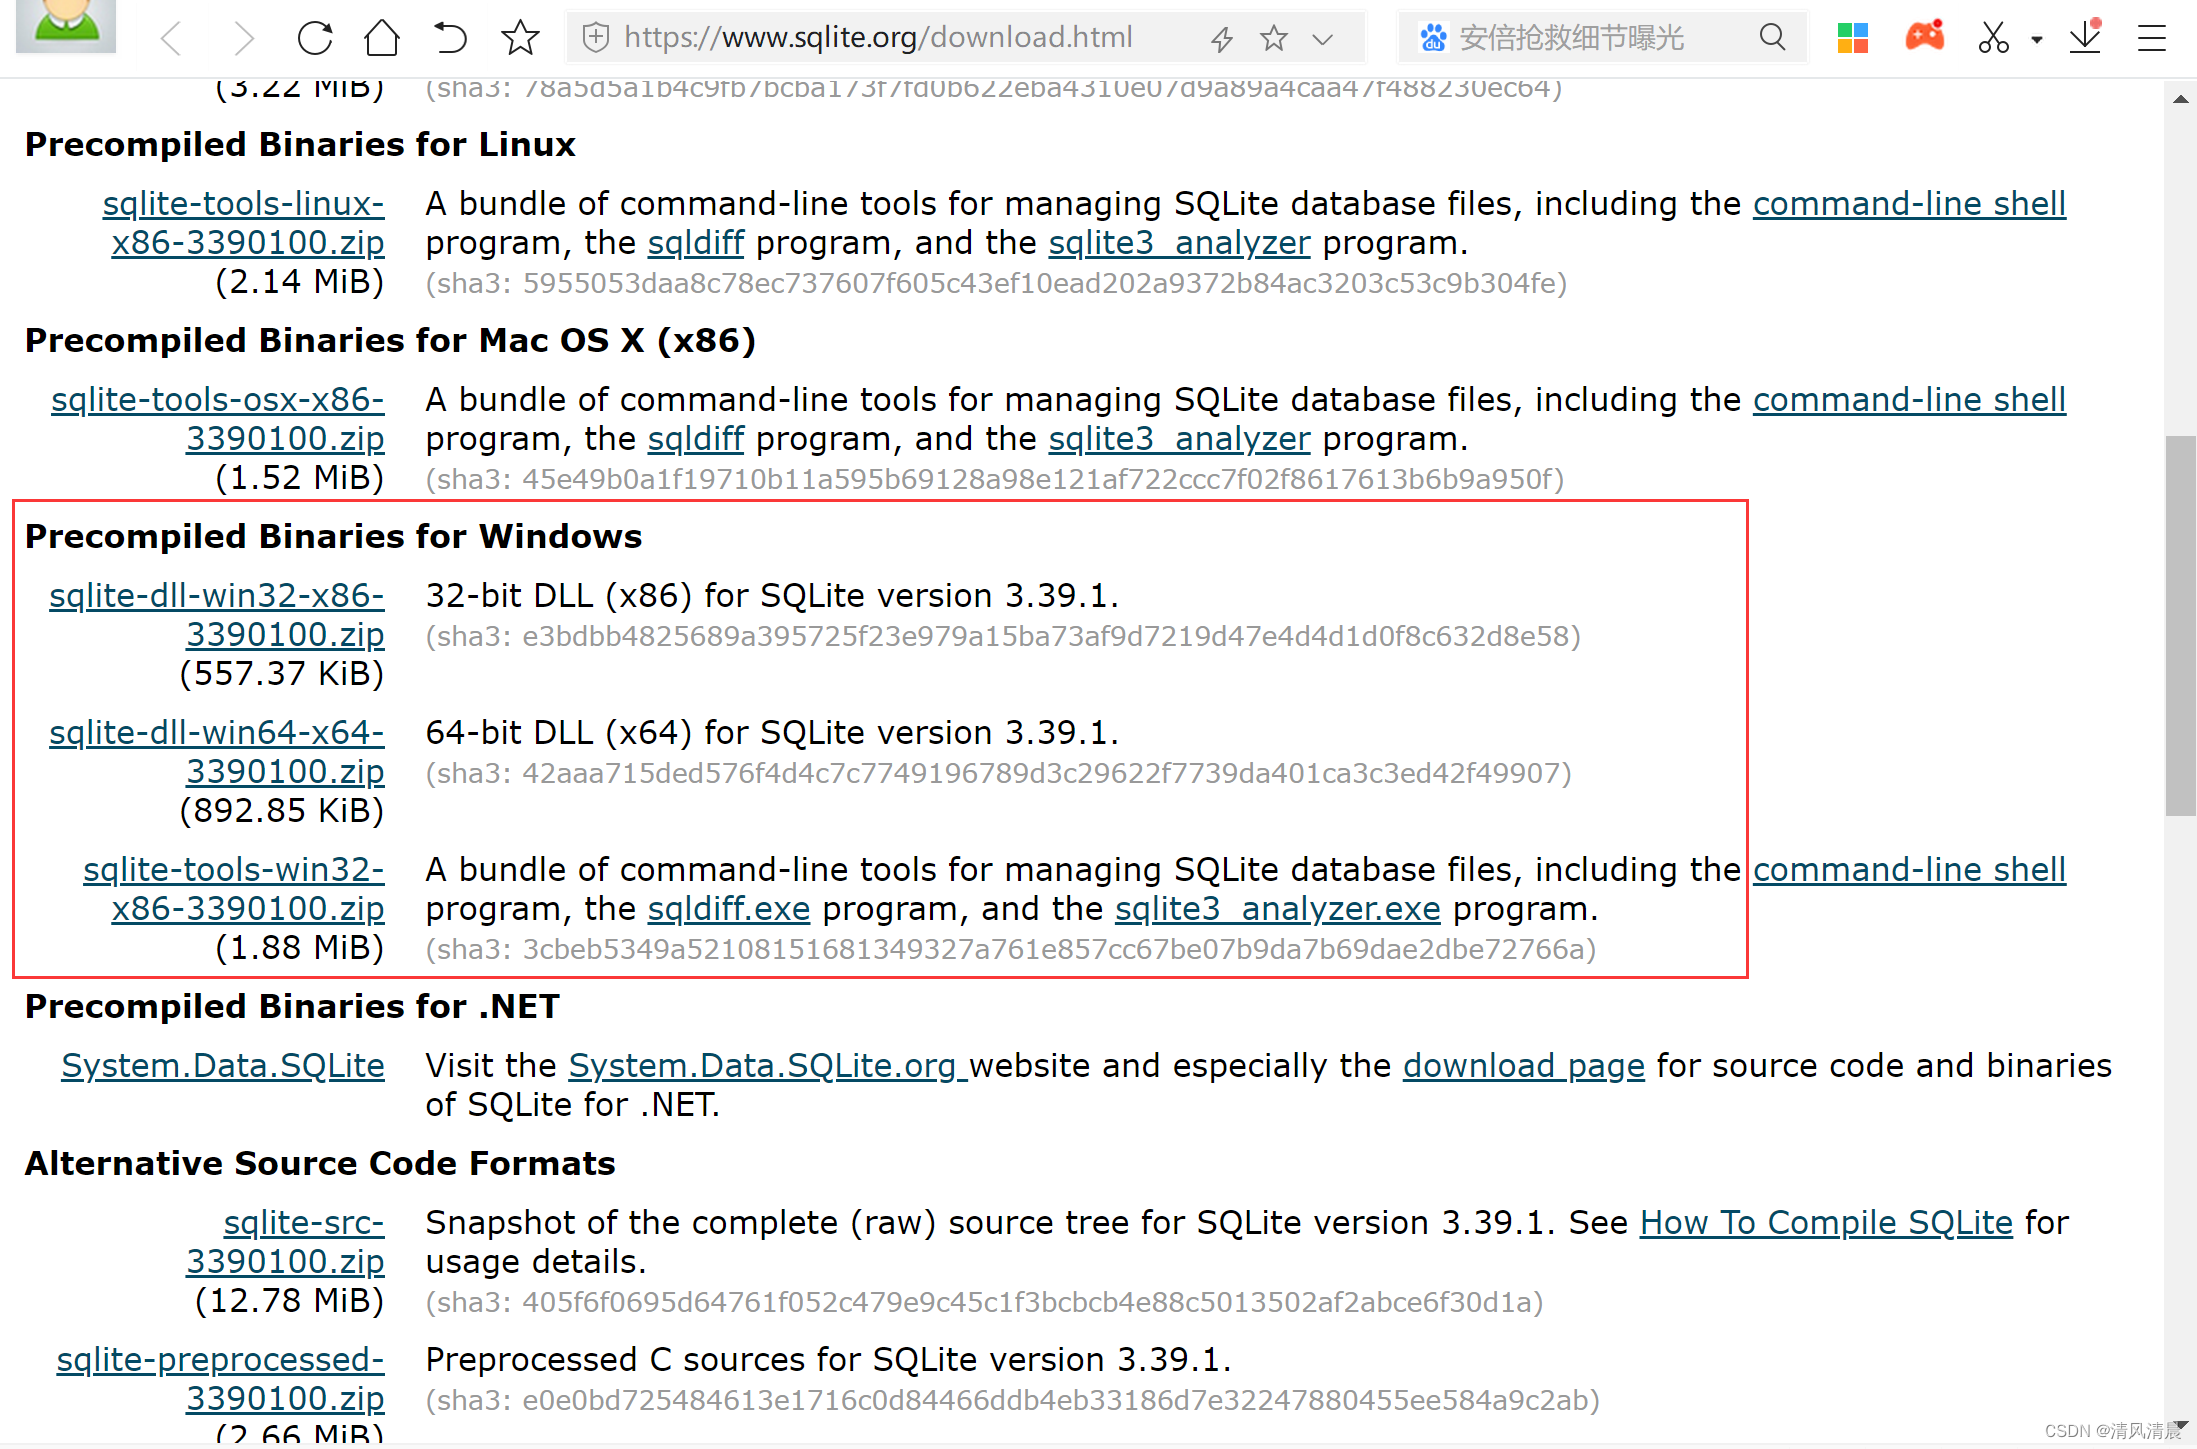
Task: Click the Baidu search input field
Action: pyautogui.click(x=1590, y=38)
